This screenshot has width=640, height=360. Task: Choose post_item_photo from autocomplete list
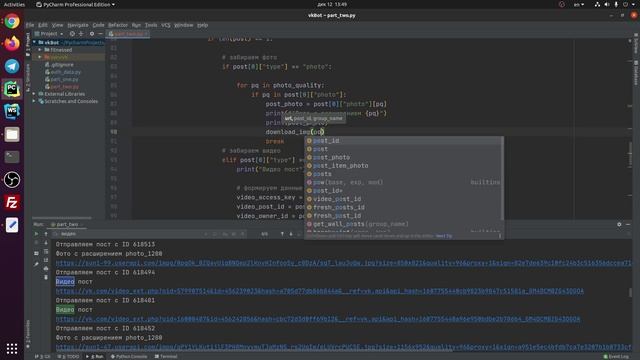point(404,166)
